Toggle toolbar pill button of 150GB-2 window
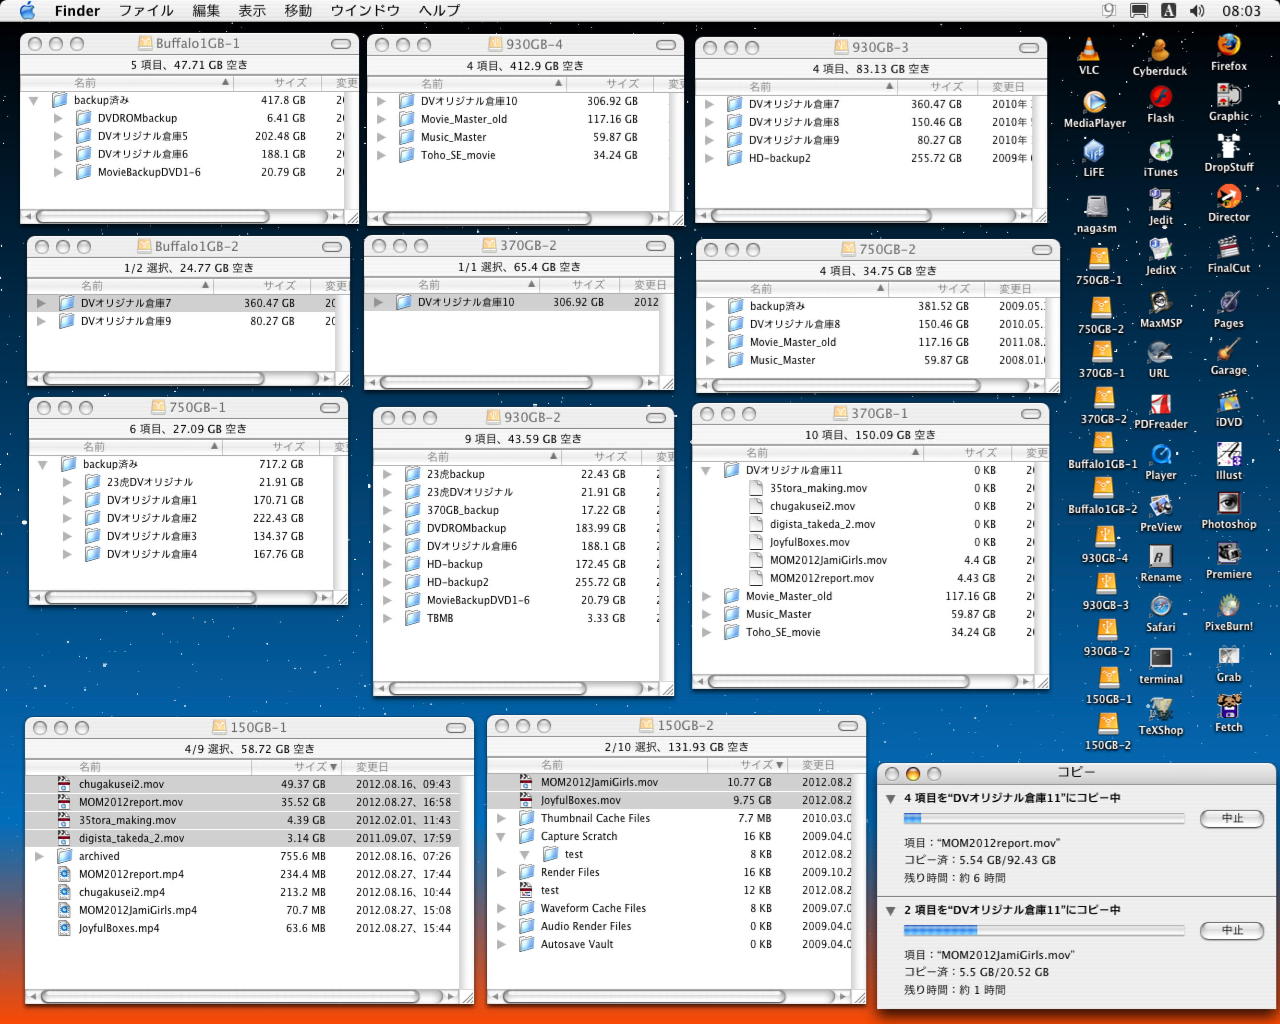 click(x=848, y=726)
